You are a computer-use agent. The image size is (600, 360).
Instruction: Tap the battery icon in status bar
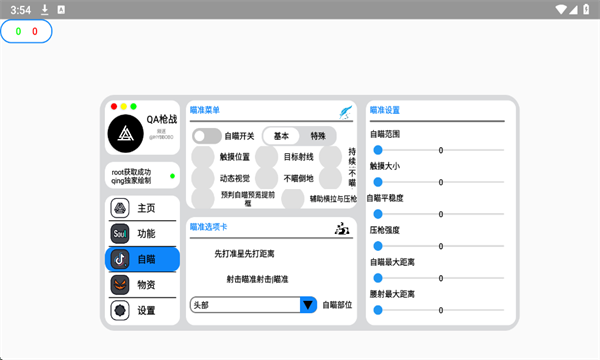click(586, 9)
